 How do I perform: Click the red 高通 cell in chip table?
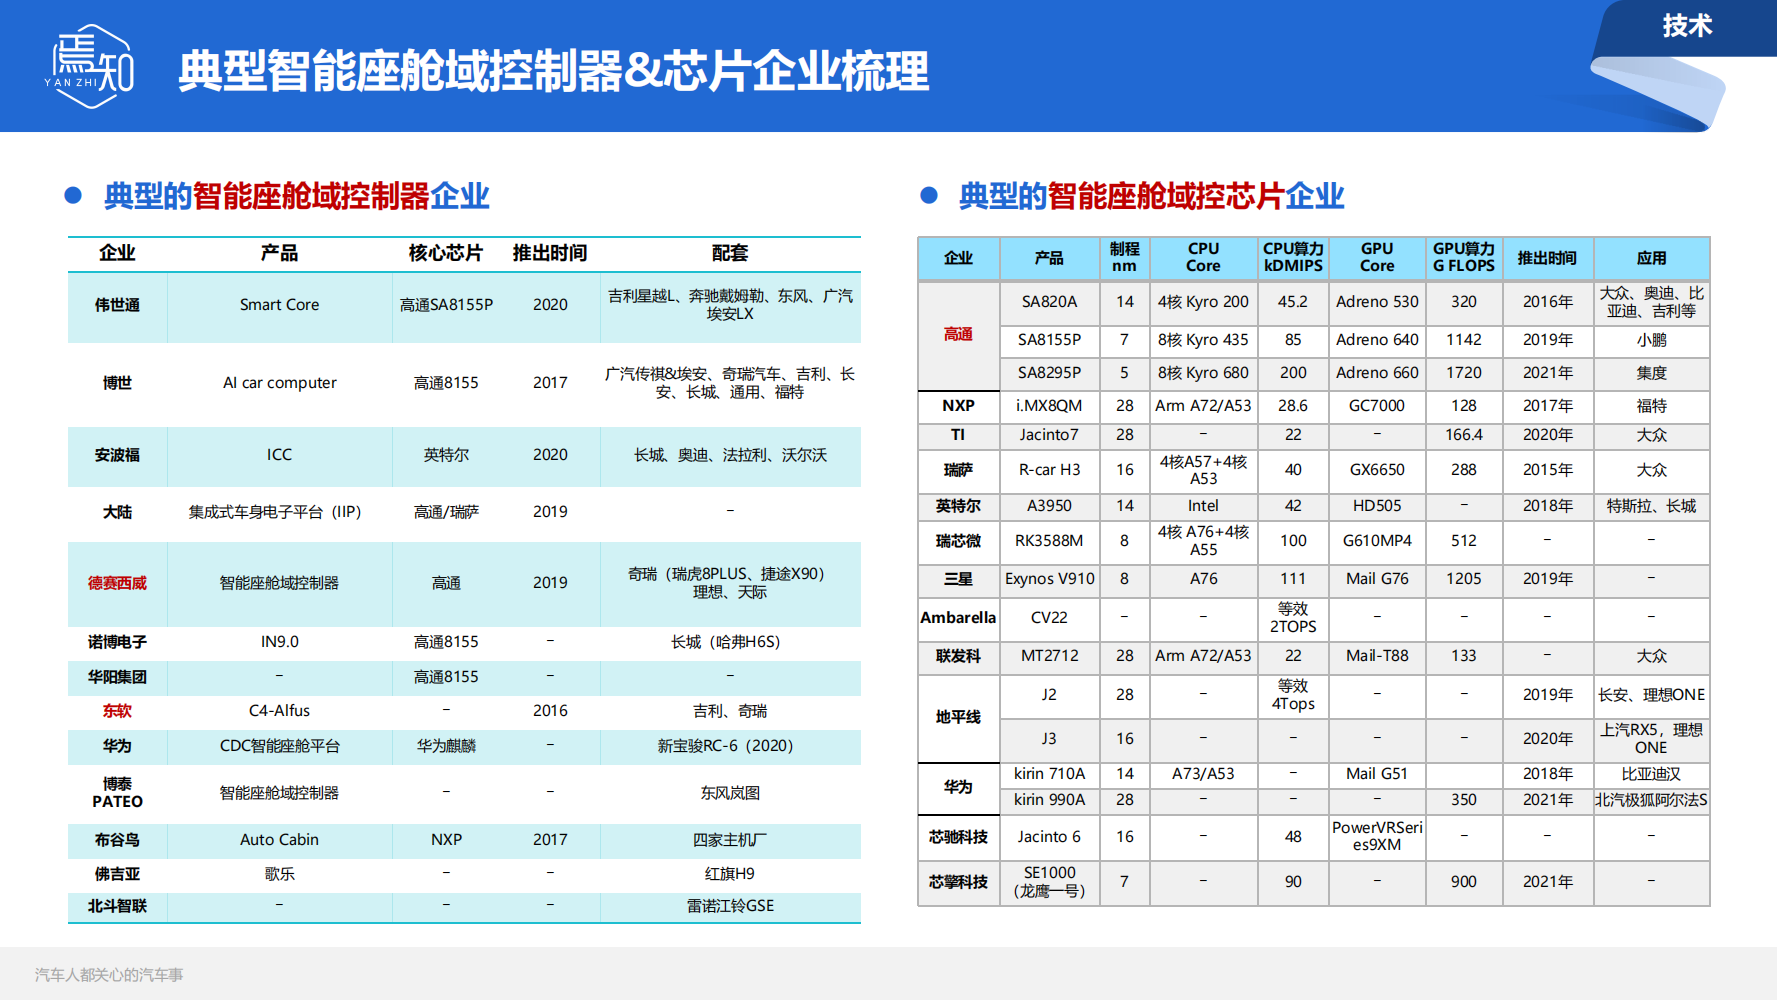(958, 334)
